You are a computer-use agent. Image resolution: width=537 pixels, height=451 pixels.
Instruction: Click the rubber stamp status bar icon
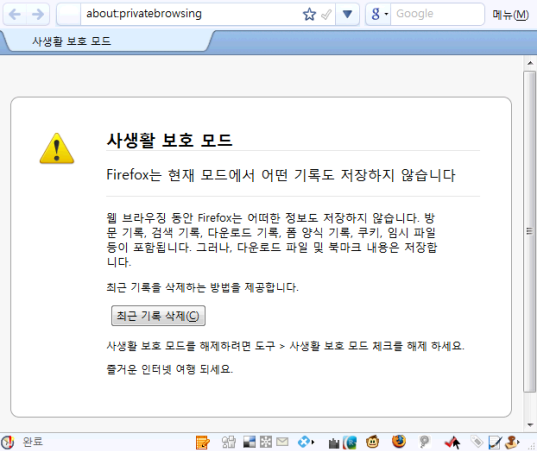tap(512, 442)
